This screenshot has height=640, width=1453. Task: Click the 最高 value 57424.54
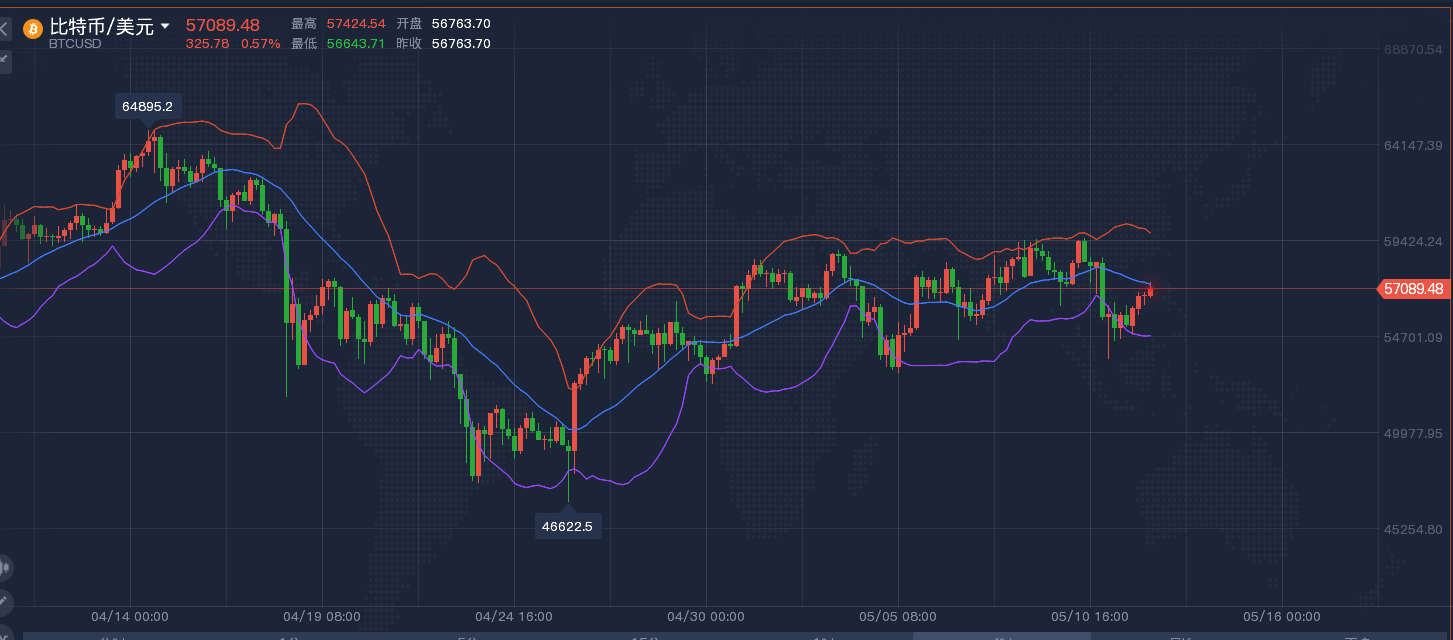click(356, 23)
